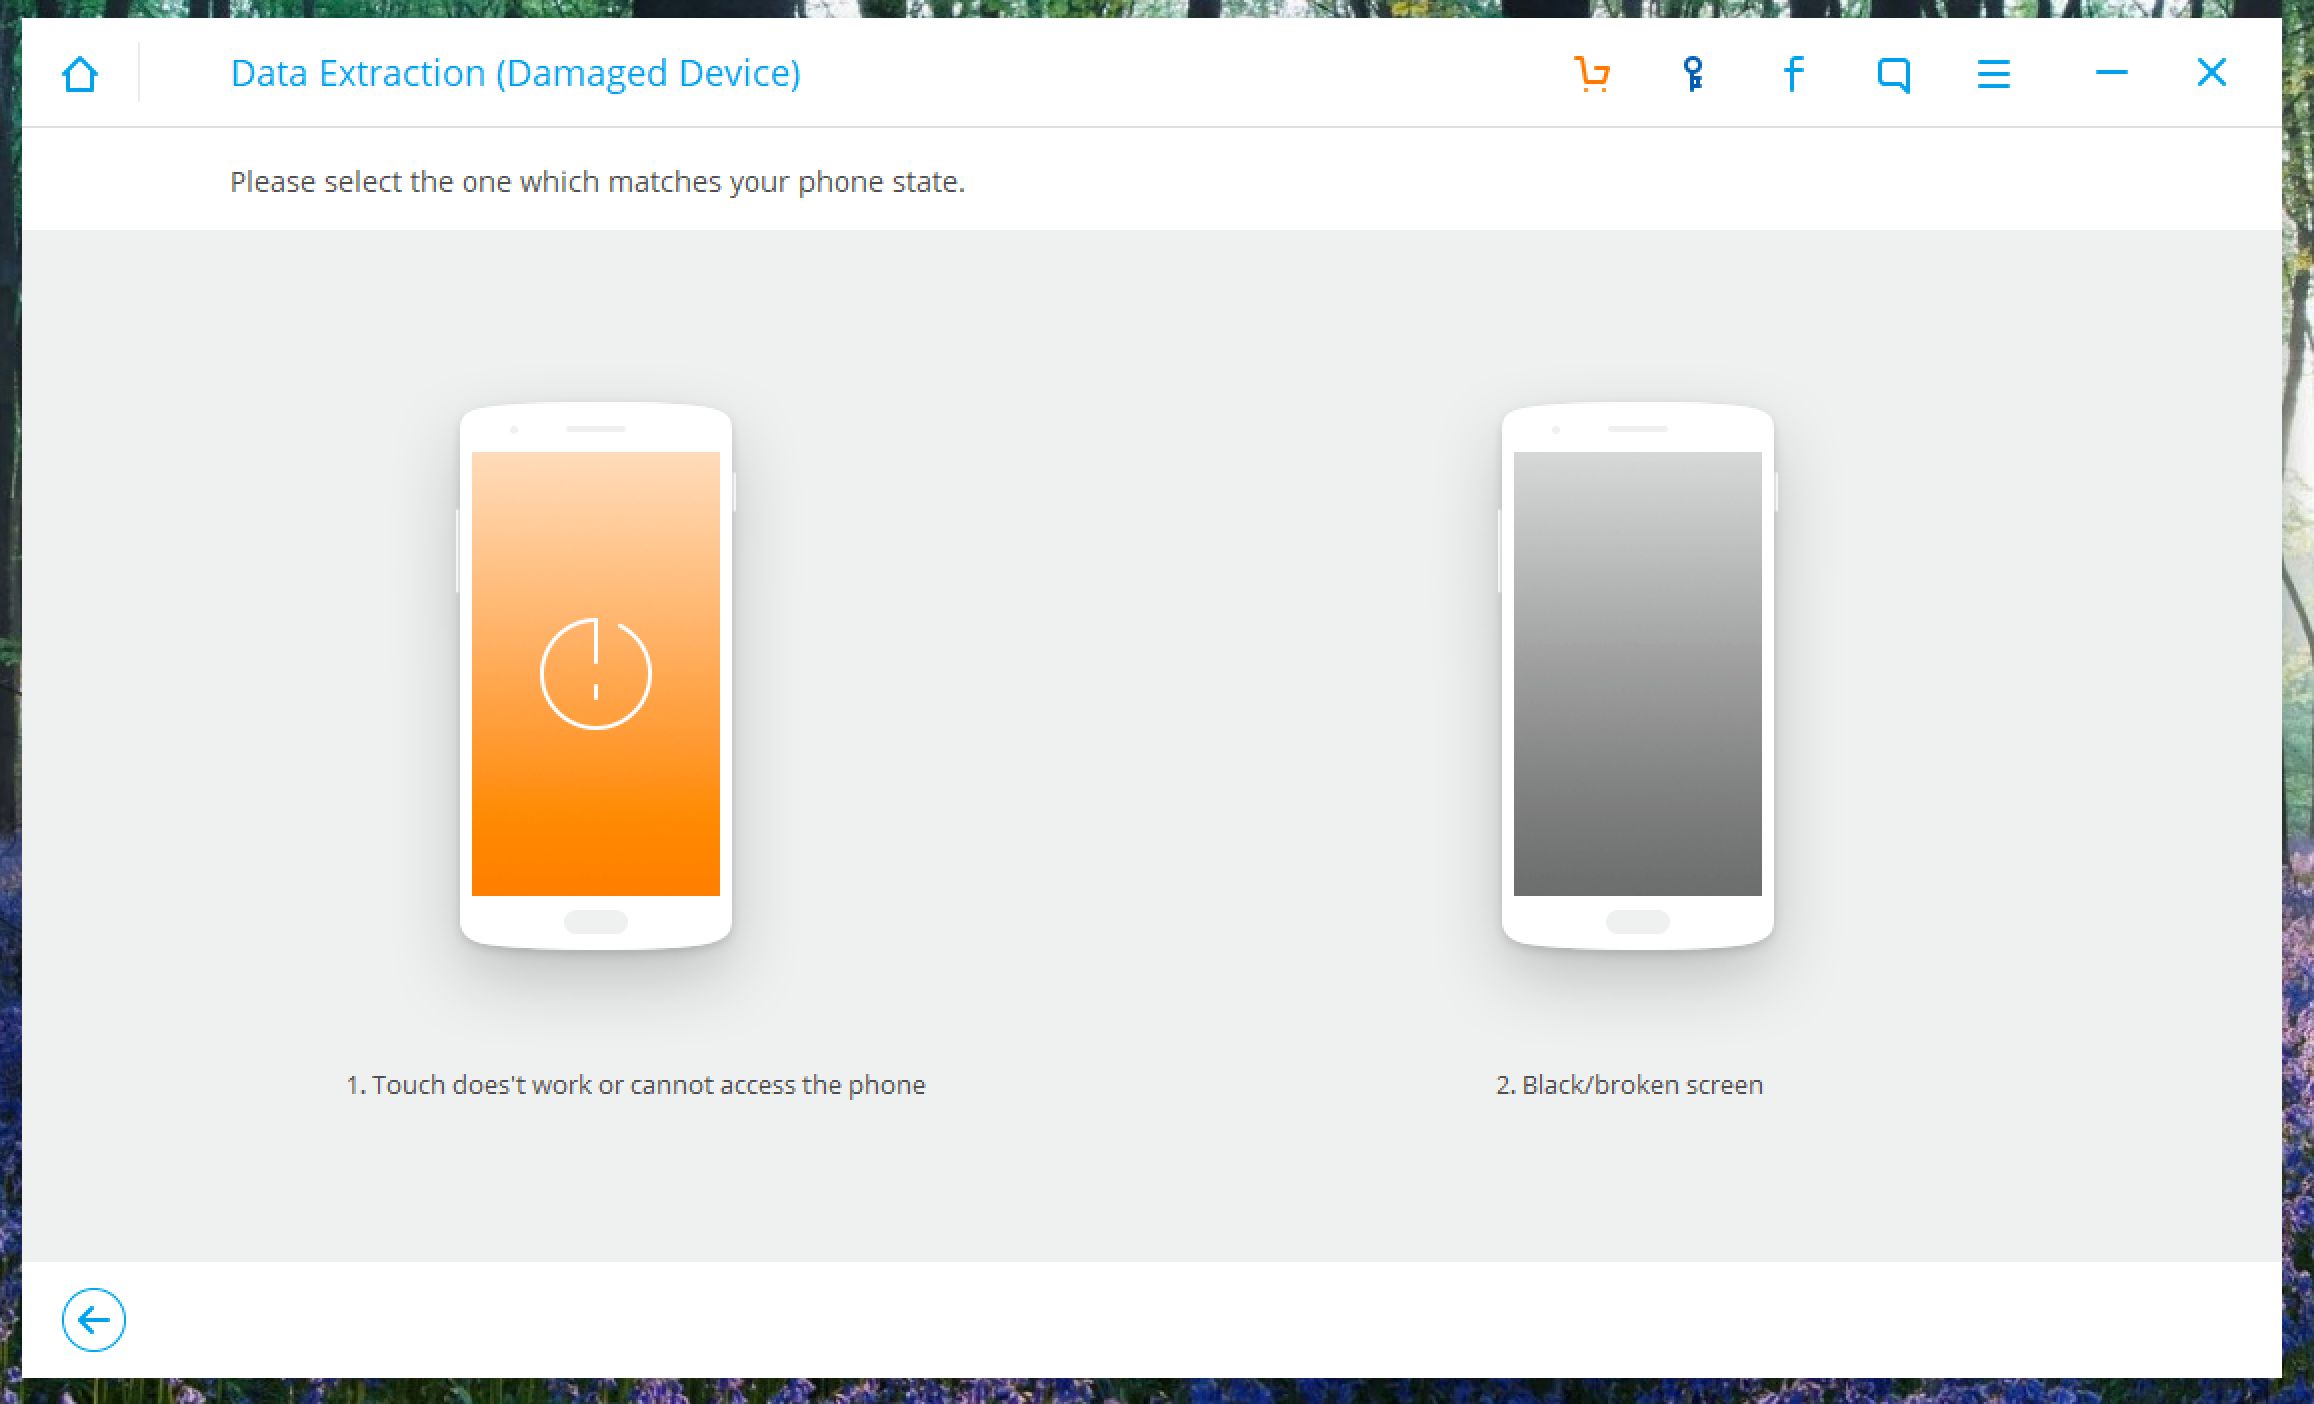Select the orange phone illustration

(x=596, y=675)
